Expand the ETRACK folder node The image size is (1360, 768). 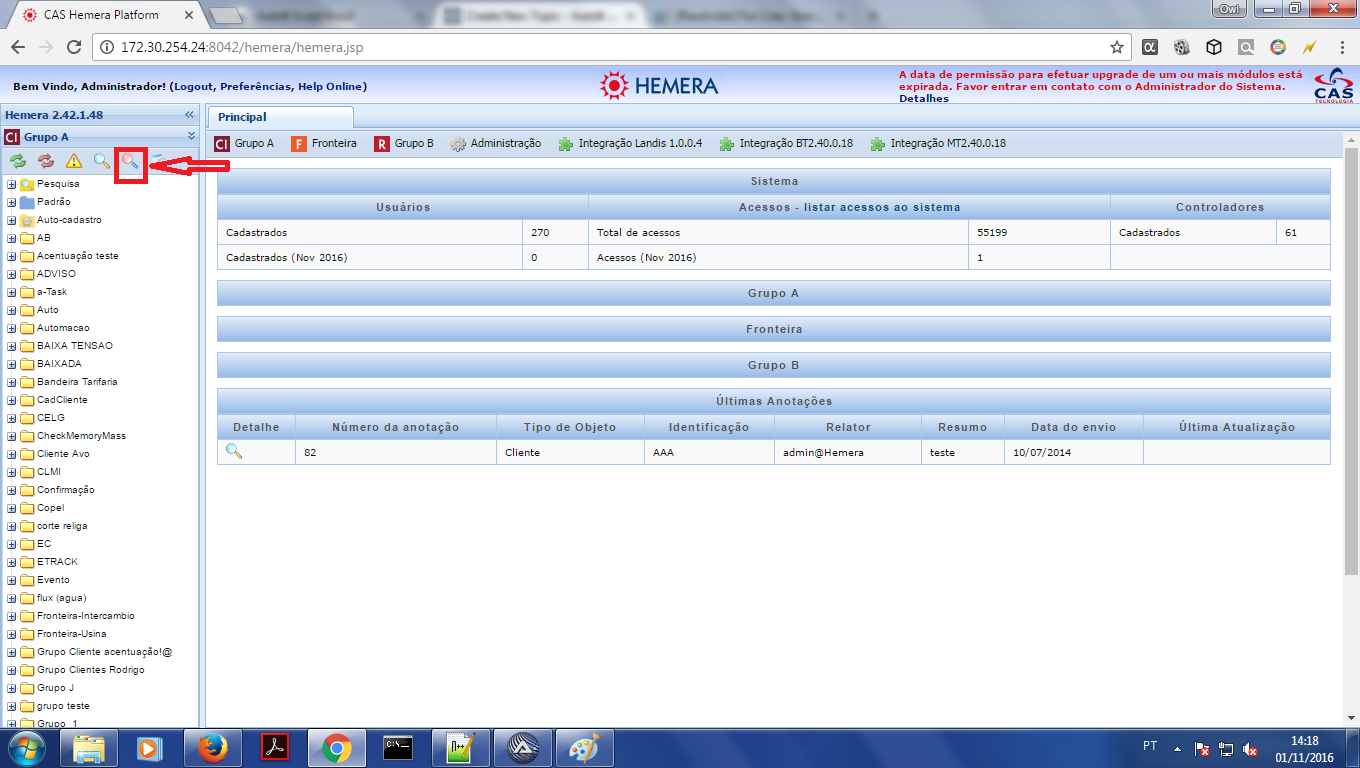[11, 562]
